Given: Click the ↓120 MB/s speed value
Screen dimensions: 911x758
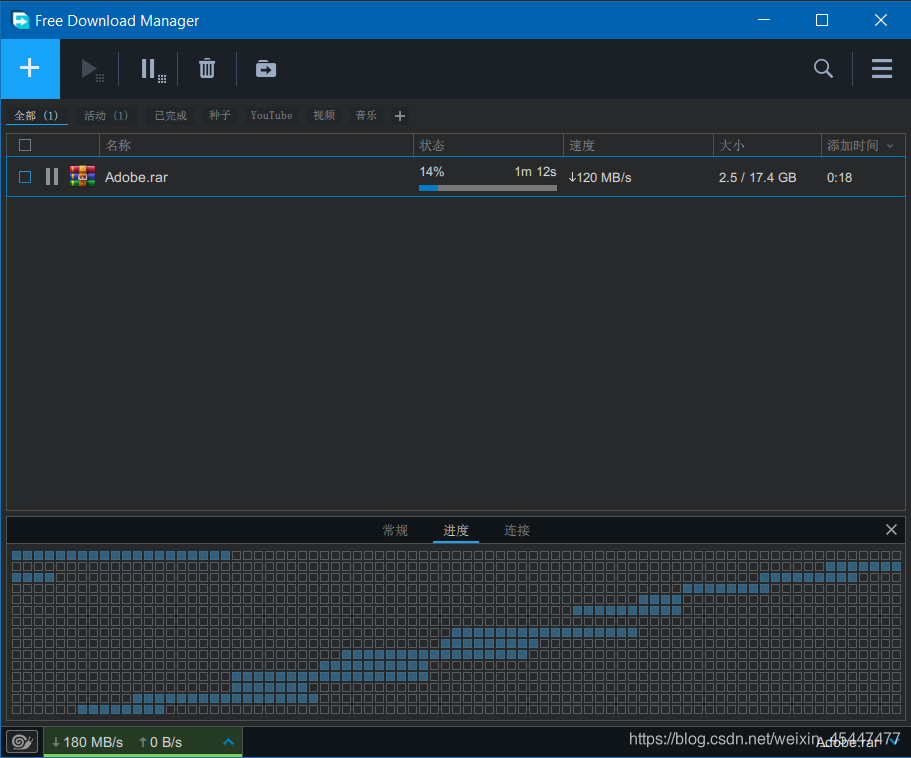Looking at the screenshot, I should coord(600,178).
